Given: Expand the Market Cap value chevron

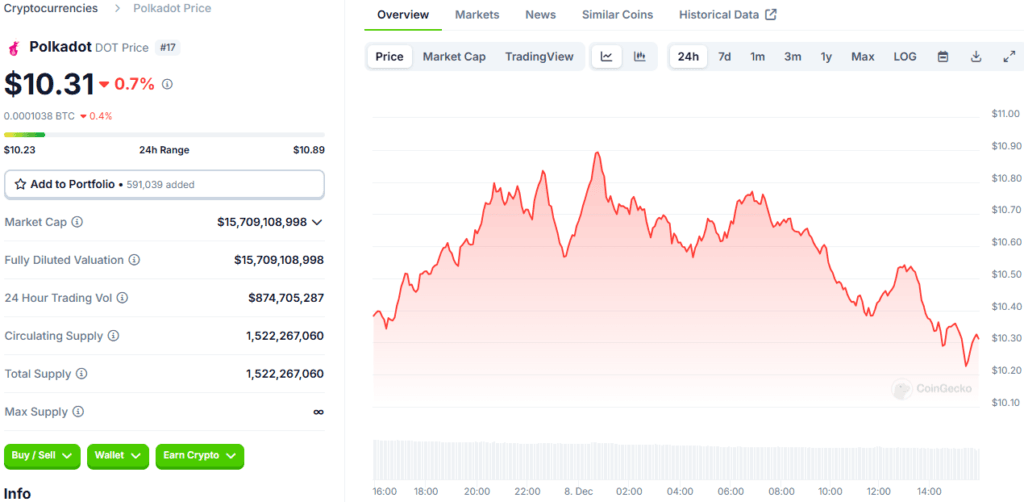Looking at the screenshot, I should point(317,222).
